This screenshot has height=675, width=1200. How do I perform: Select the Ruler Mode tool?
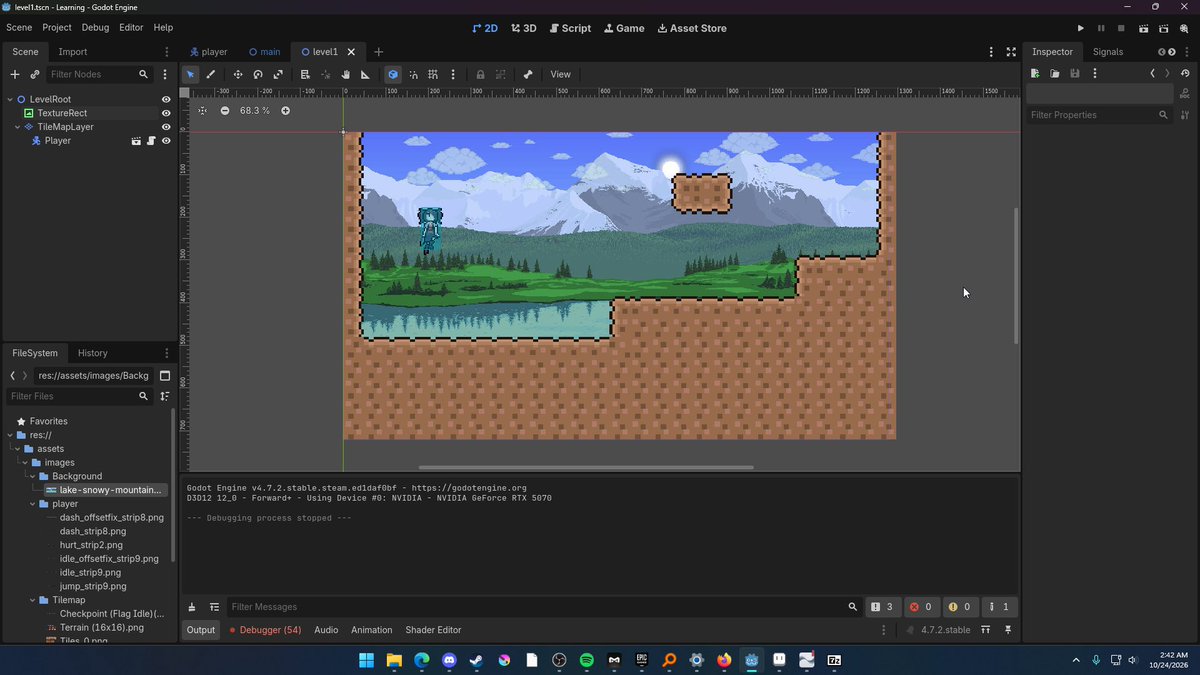point(365,74)
